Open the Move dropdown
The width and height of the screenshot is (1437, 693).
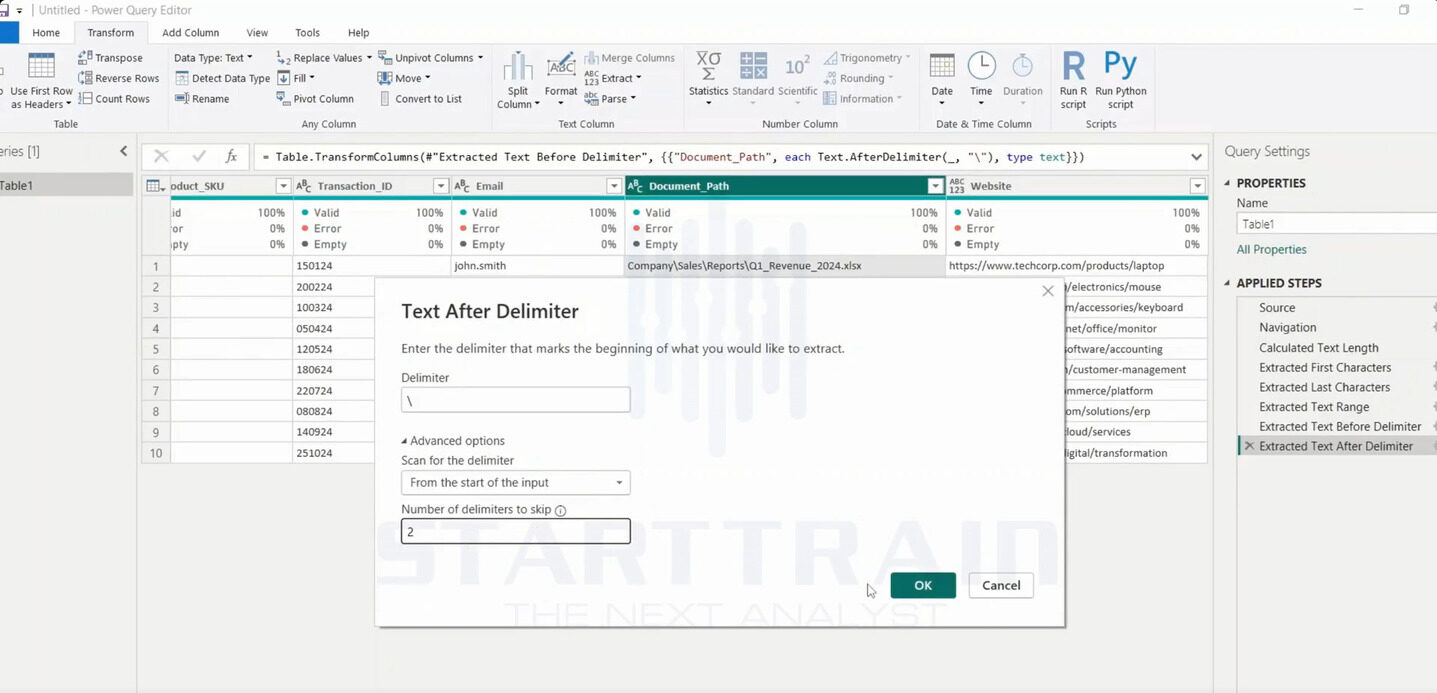pyautogui.click(x=404, y=78)
